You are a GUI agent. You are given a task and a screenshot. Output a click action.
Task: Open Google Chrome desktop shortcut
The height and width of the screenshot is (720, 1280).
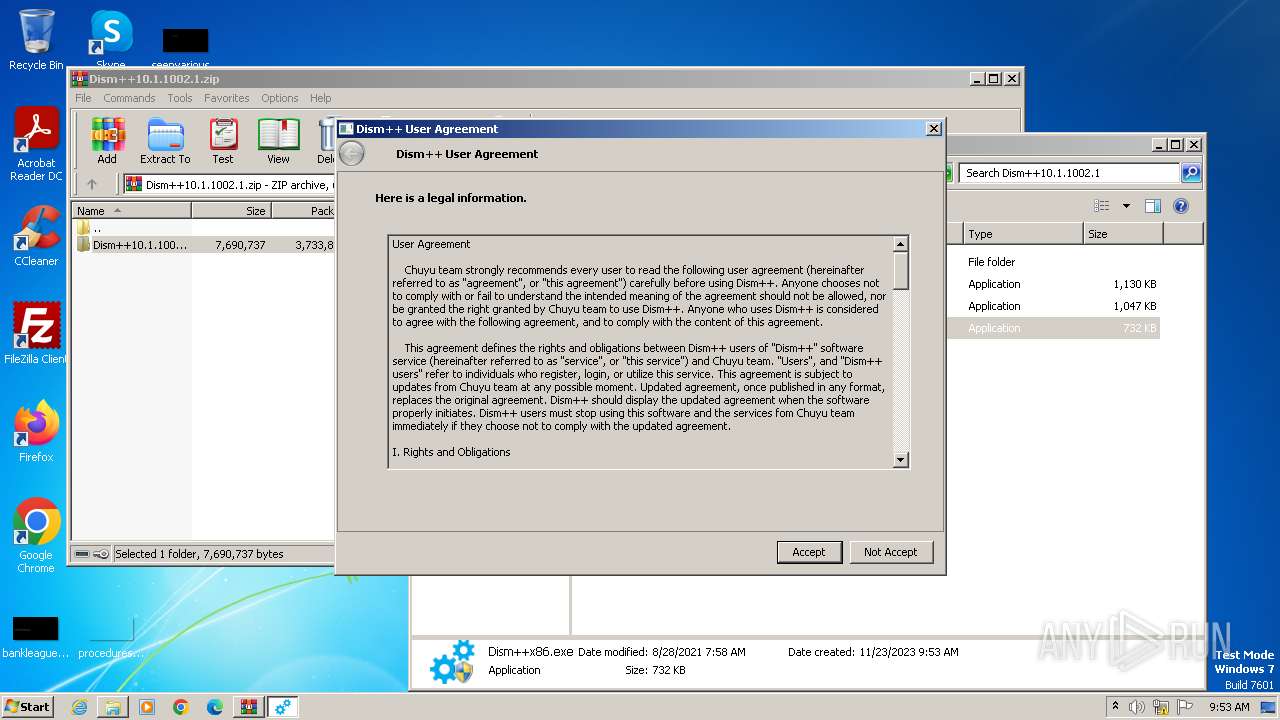pos(36,536)
